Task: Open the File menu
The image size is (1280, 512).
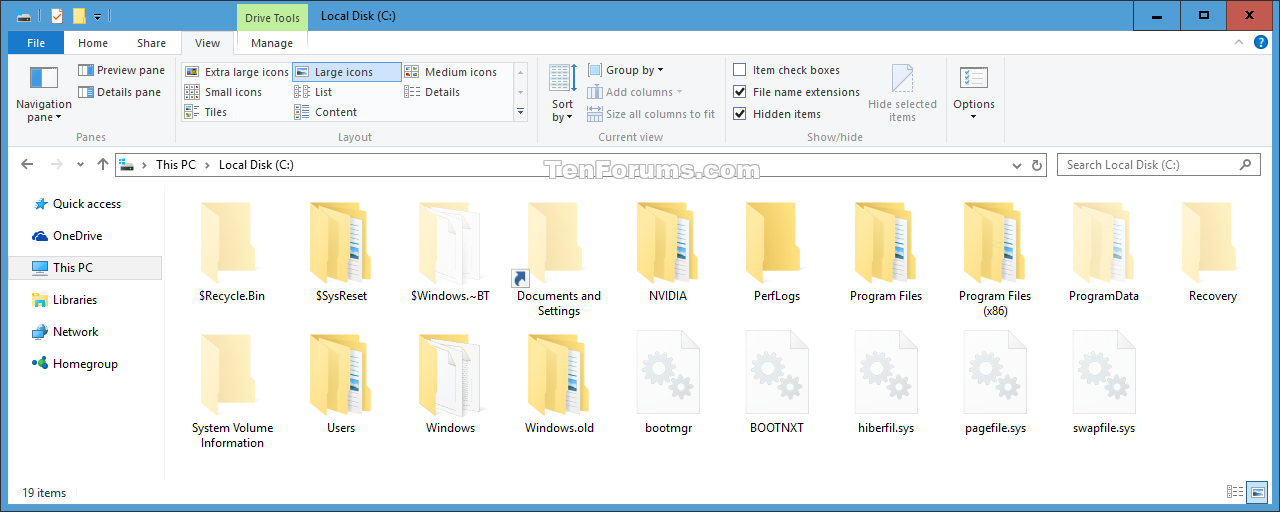Action: tap(36, 43)
